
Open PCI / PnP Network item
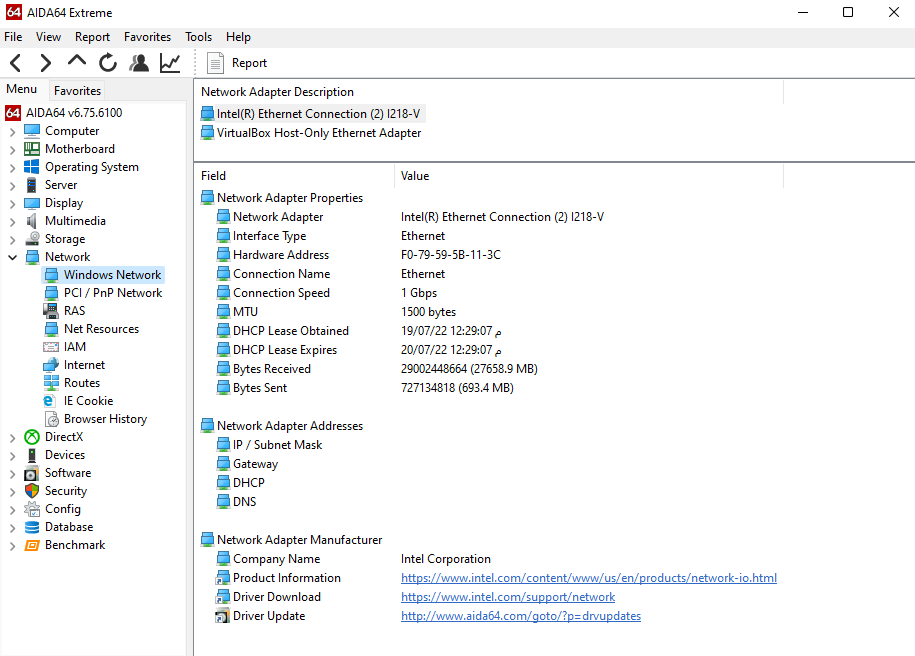pos(113,293)
